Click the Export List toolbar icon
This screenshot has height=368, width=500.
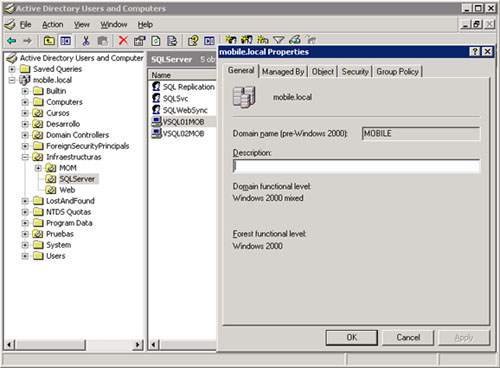[x=172, y=41]
